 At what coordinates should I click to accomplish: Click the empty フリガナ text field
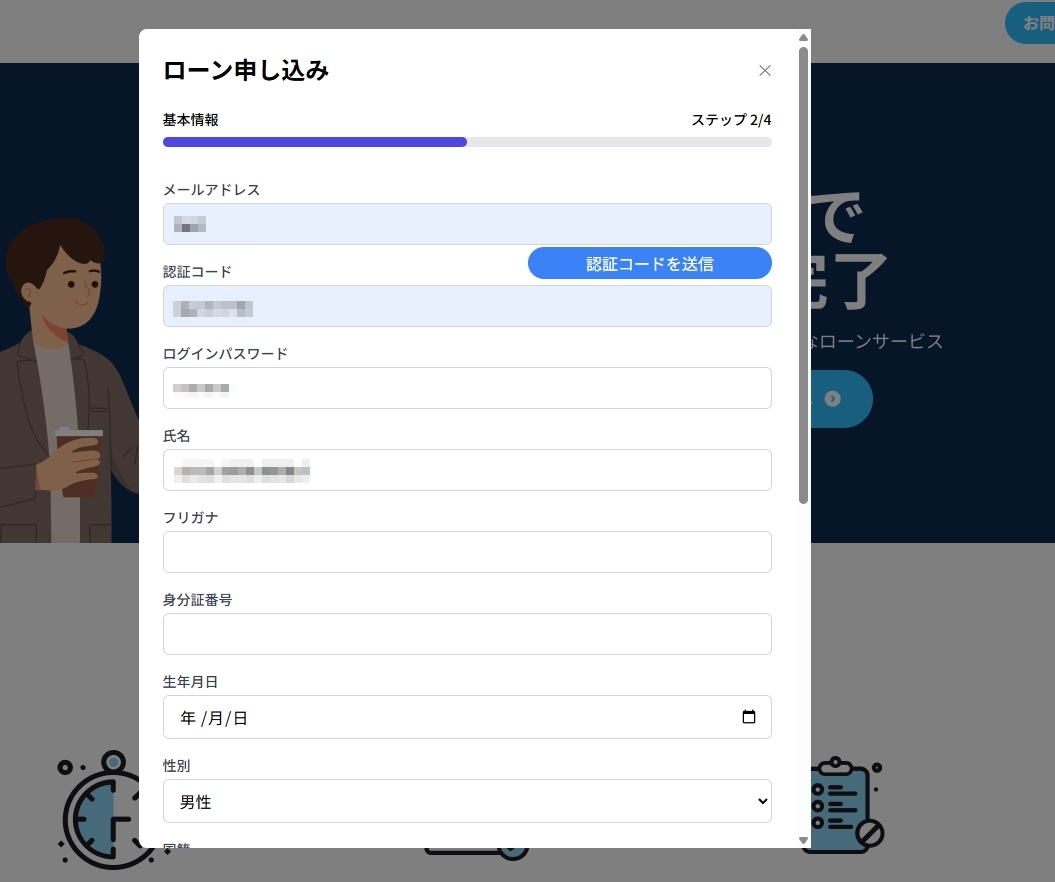pos(467,552)
